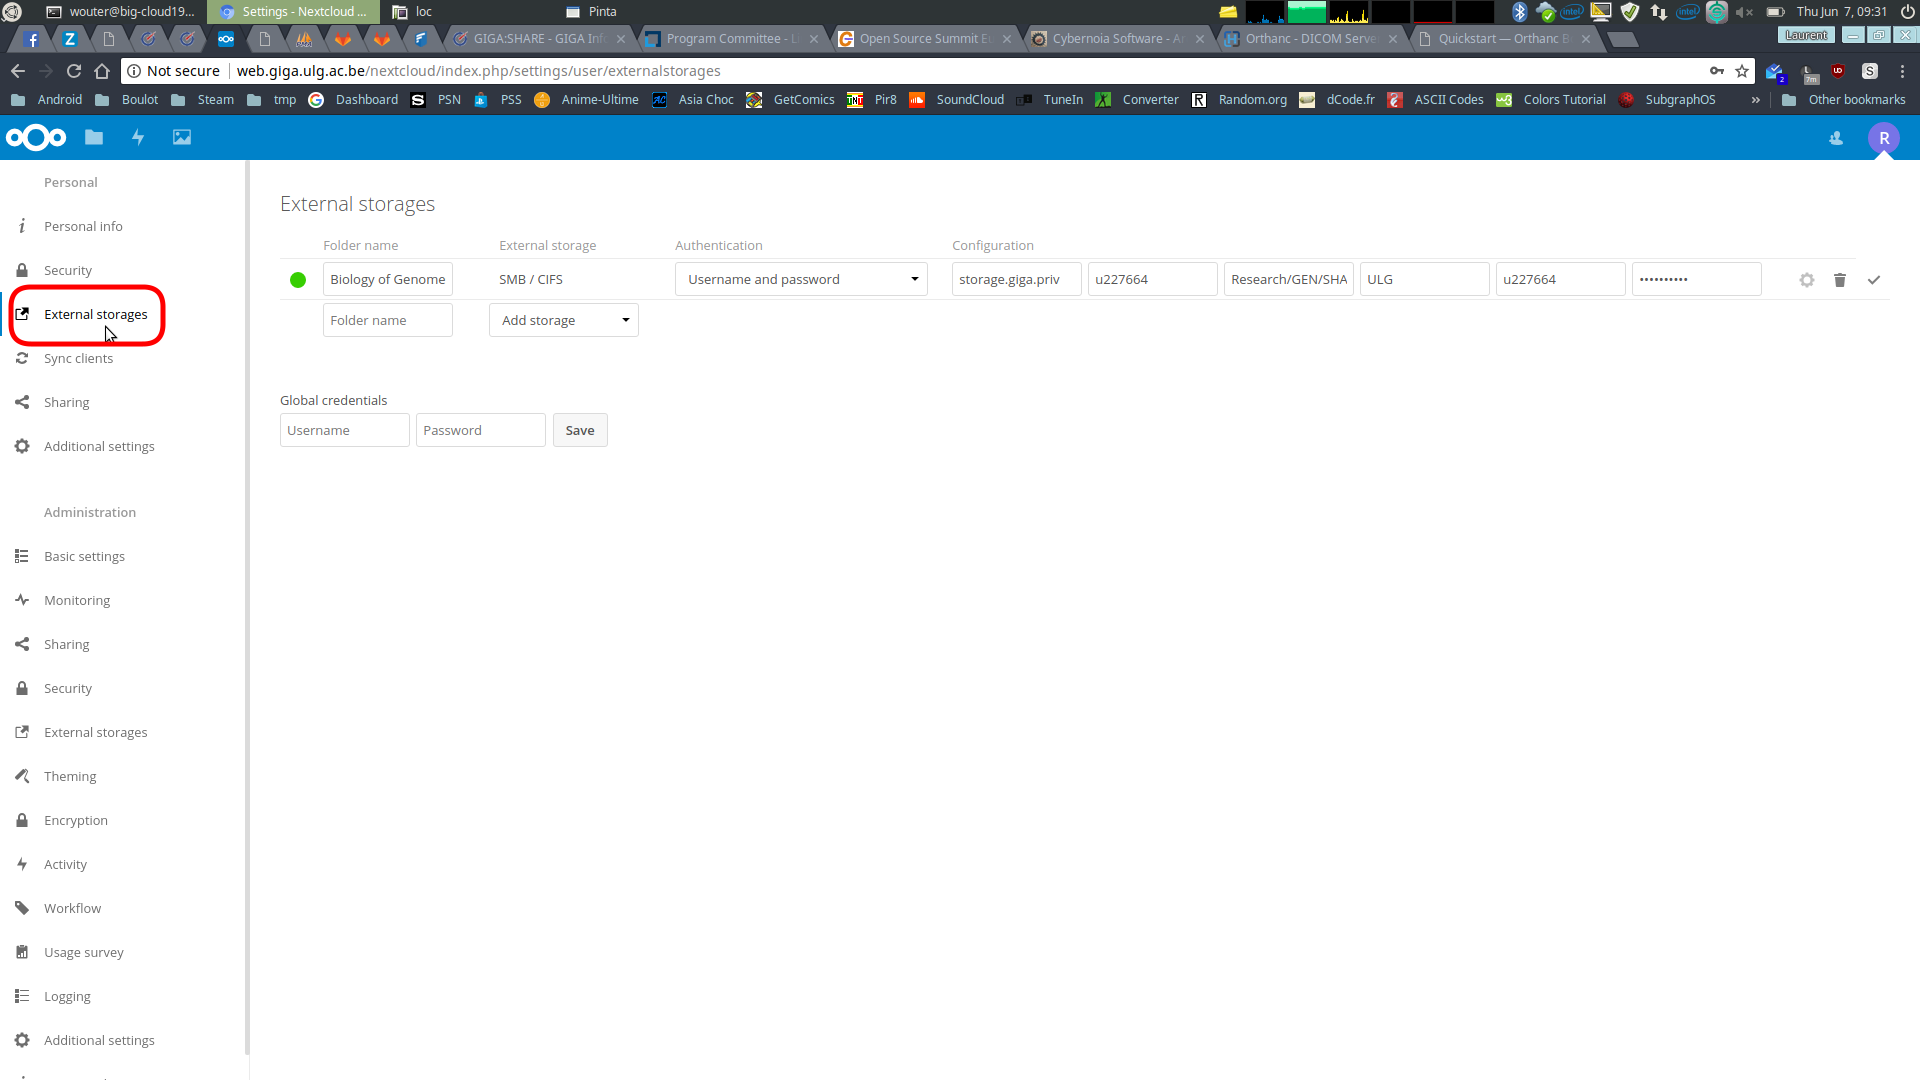The width and height of the screenshot is (1920, 1080).
Task: Open the Contacts menu icon in header
Action: (x=1836, y=139)
